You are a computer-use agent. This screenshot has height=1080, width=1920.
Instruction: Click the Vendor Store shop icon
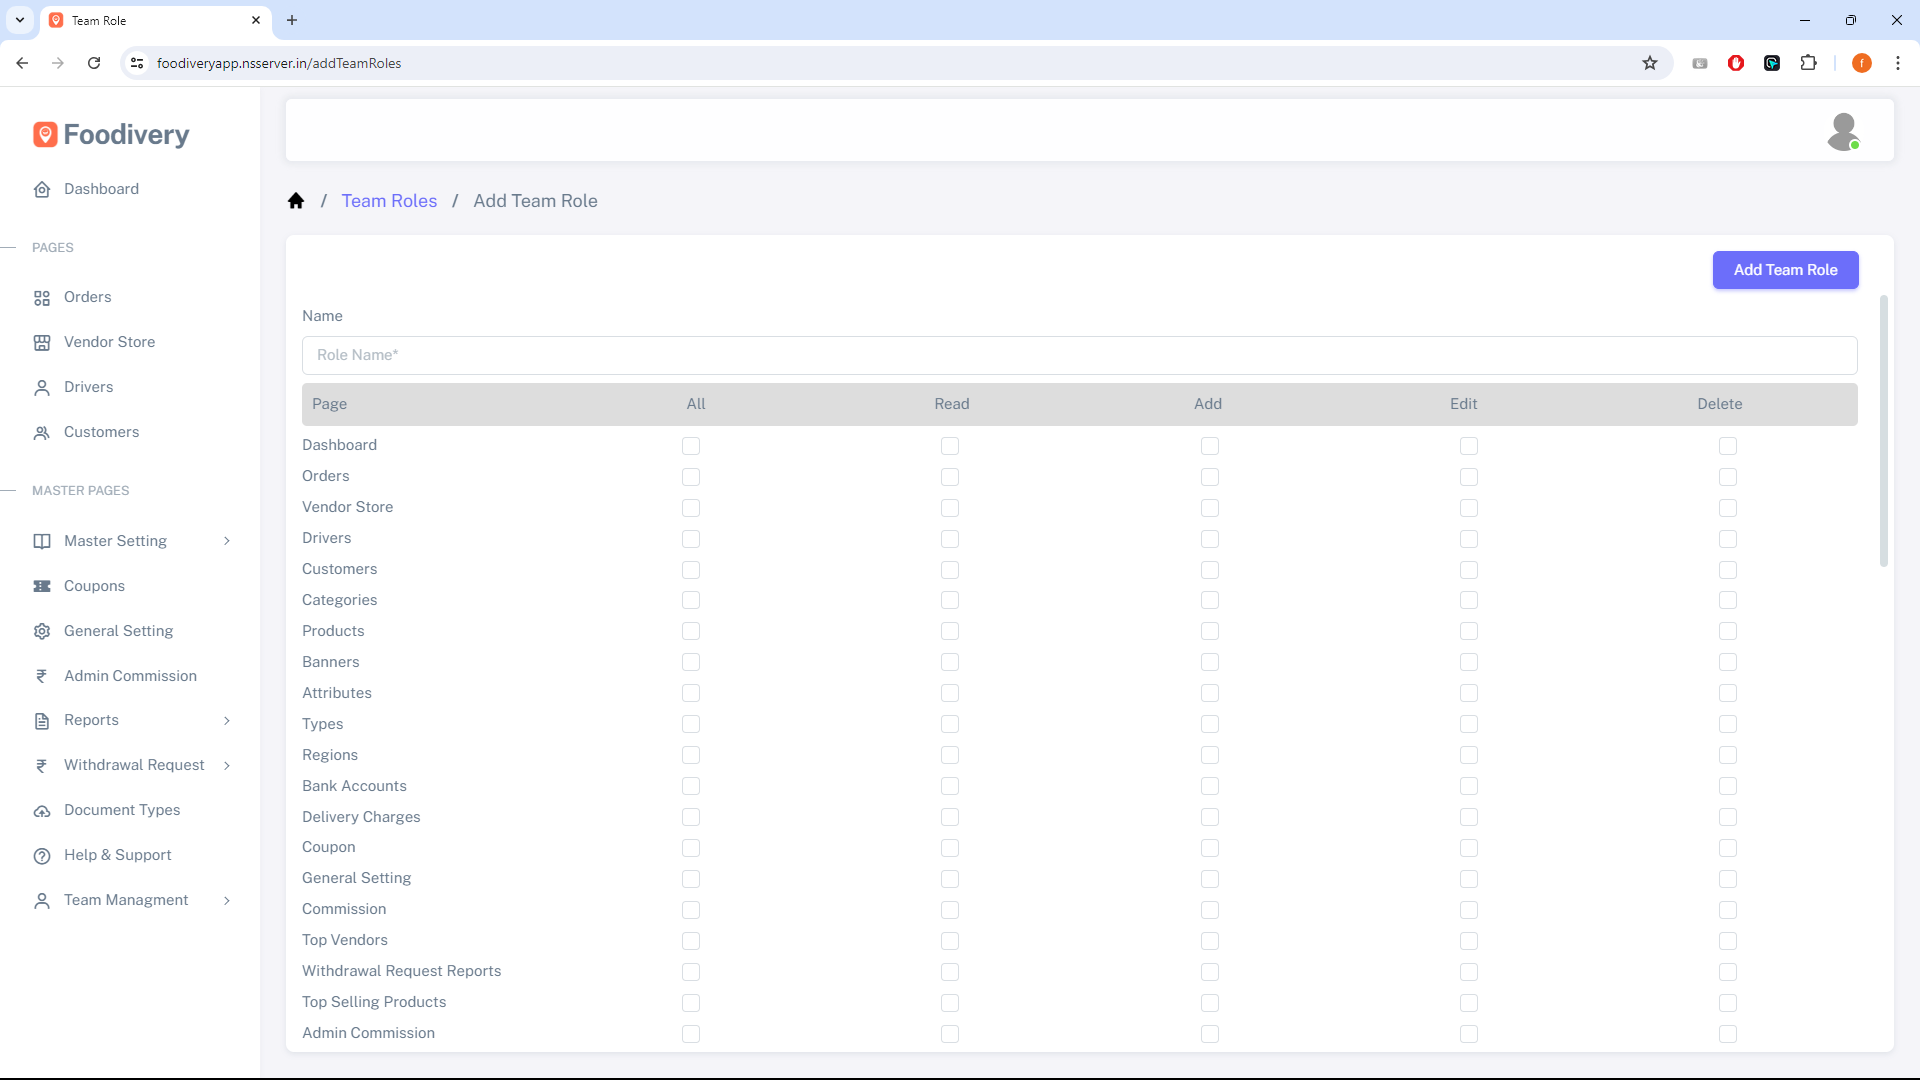click(42, 343)
